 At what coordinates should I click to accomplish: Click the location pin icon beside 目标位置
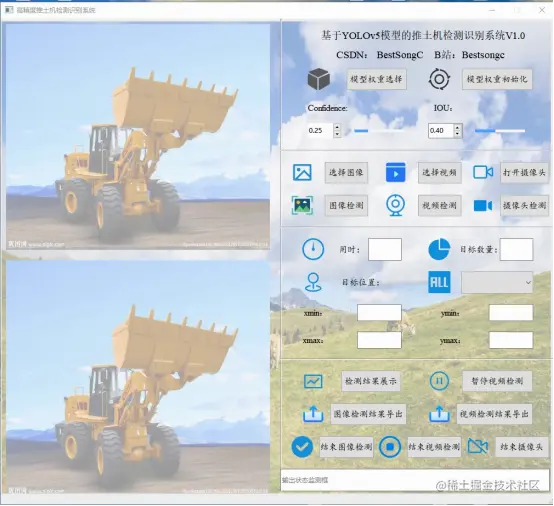[x=313, y=282]
